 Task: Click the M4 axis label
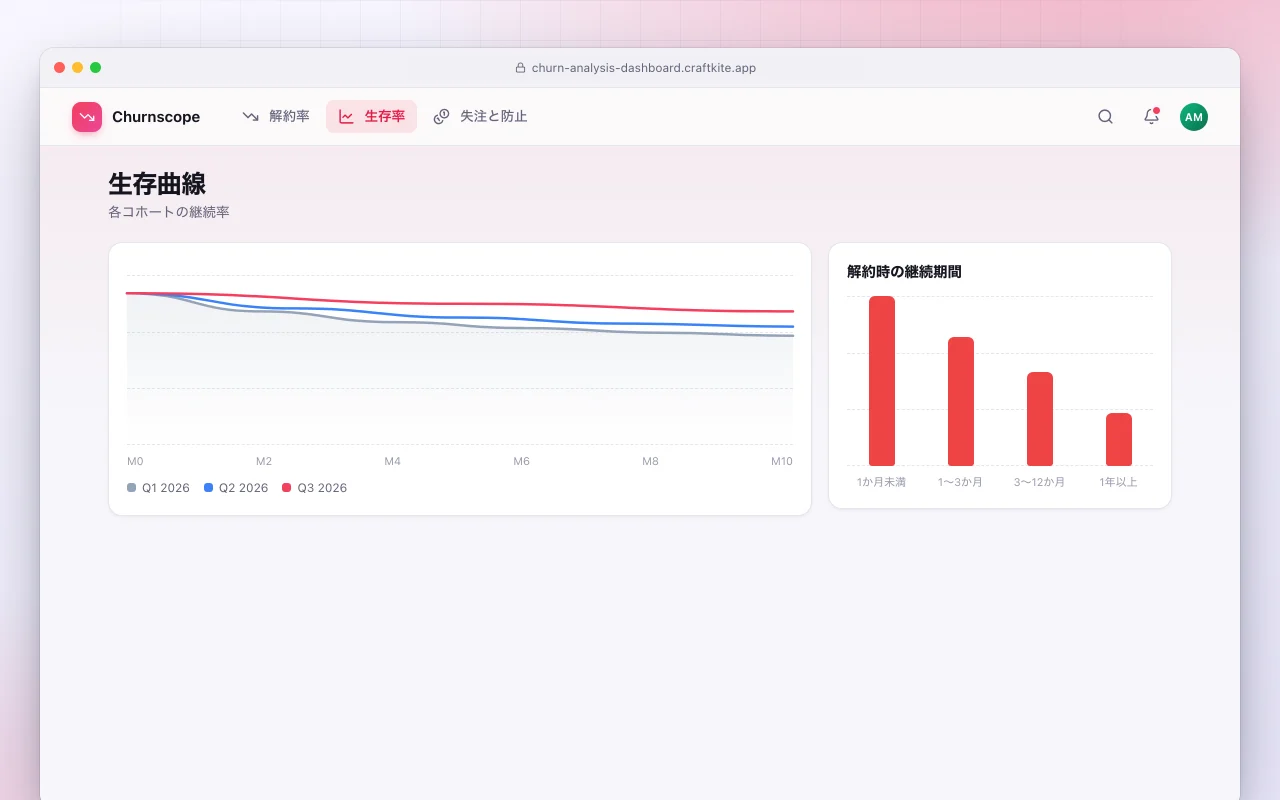click(x=393, y=461)
